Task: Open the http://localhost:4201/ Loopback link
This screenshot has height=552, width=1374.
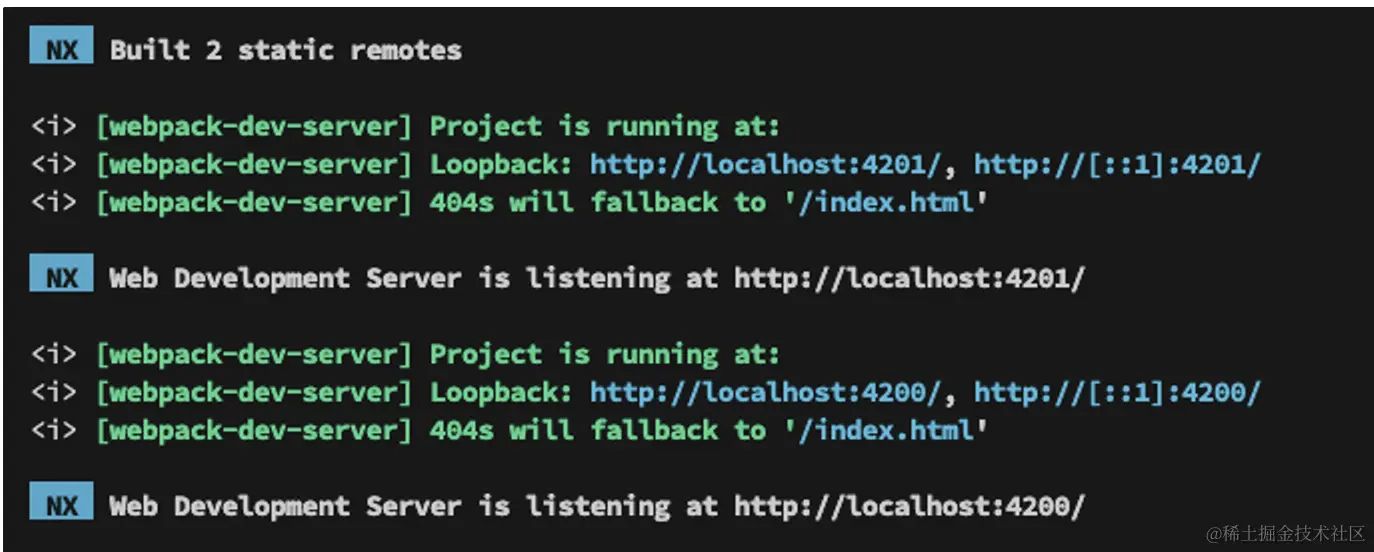Action: coord(766,164)
